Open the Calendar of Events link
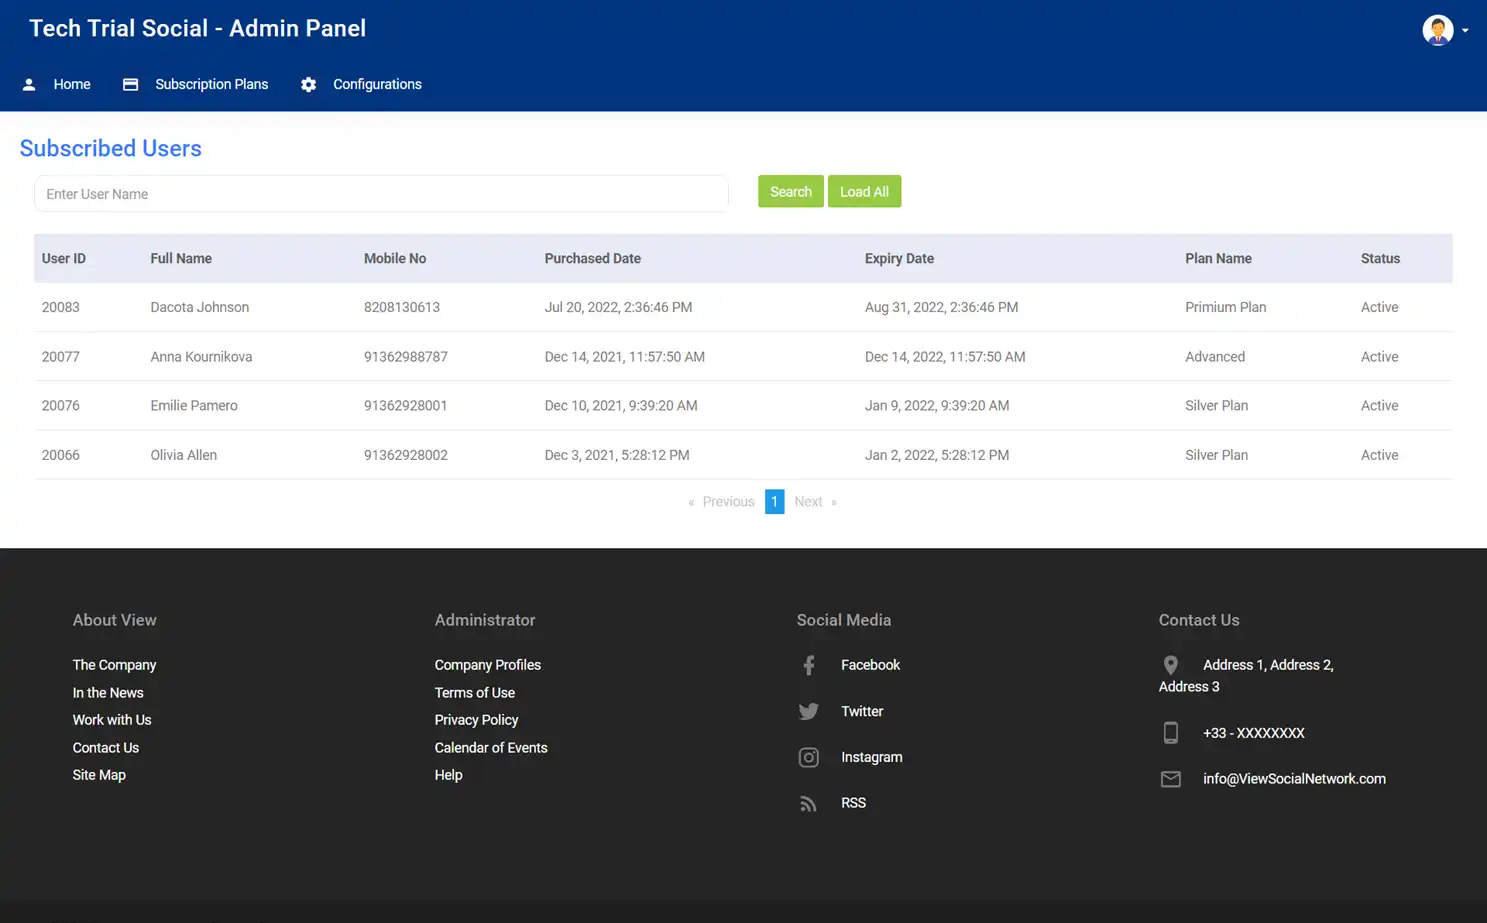The image size is (1487, 923). pyautogui.click(x=491, y=747)
